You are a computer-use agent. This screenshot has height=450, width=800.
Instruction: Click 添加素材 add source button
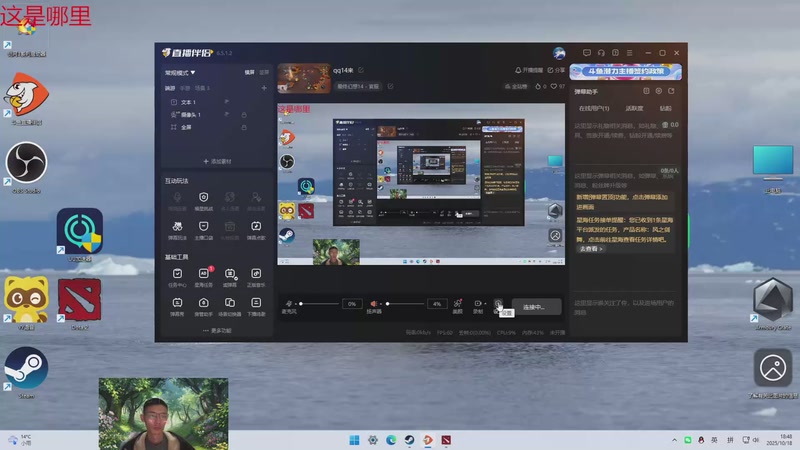(217, 161)
